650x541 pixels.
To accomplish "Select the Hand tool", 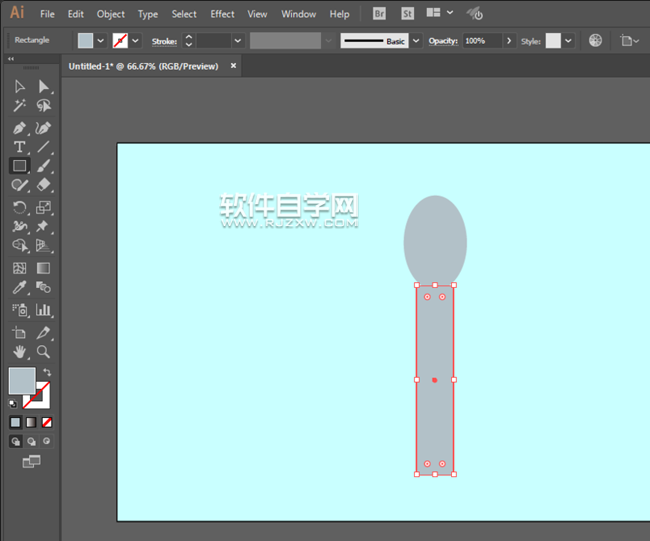I will (x=19, y=352).
